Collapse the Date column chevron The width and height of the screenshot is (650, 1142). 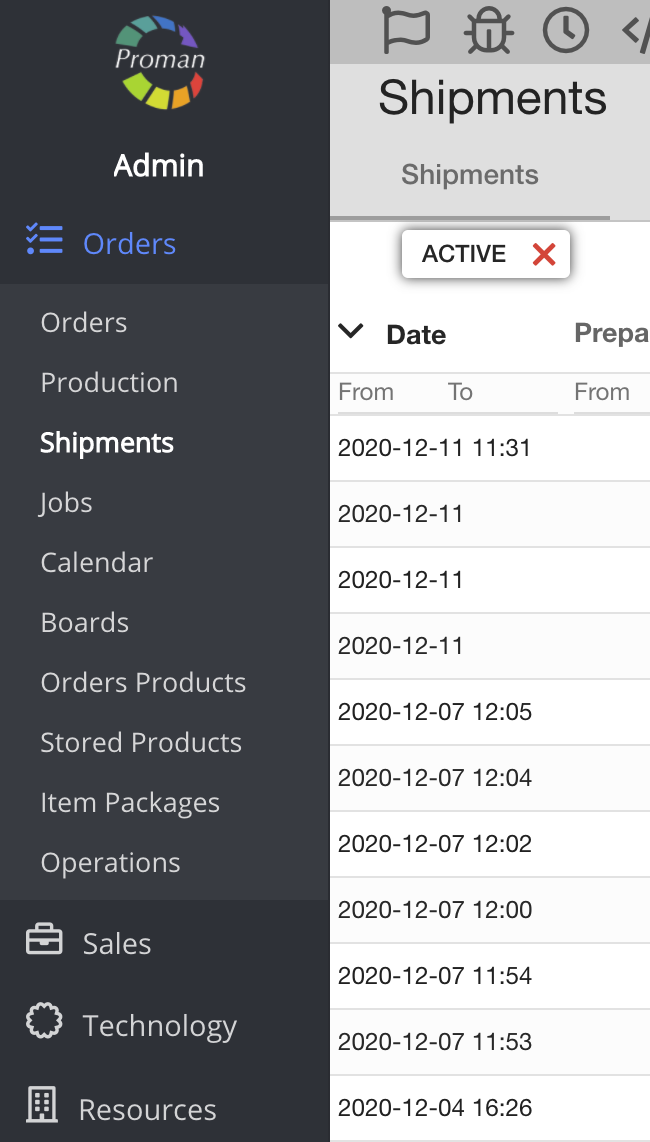351,332
